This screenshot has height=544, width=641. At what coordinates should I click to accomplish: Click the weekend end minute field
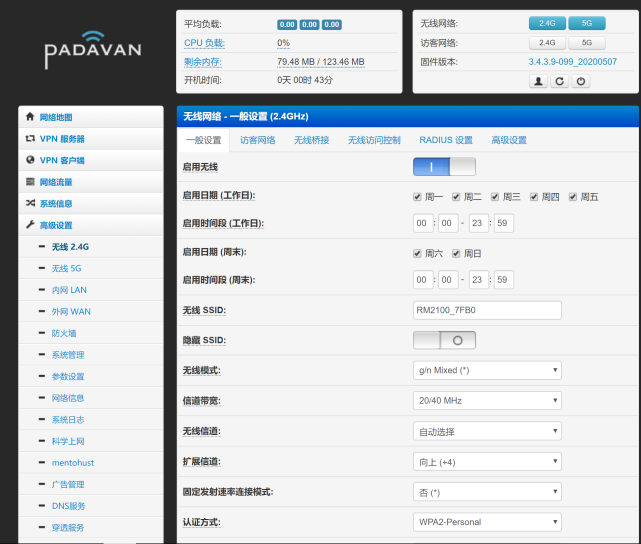[x=504, y=280]
